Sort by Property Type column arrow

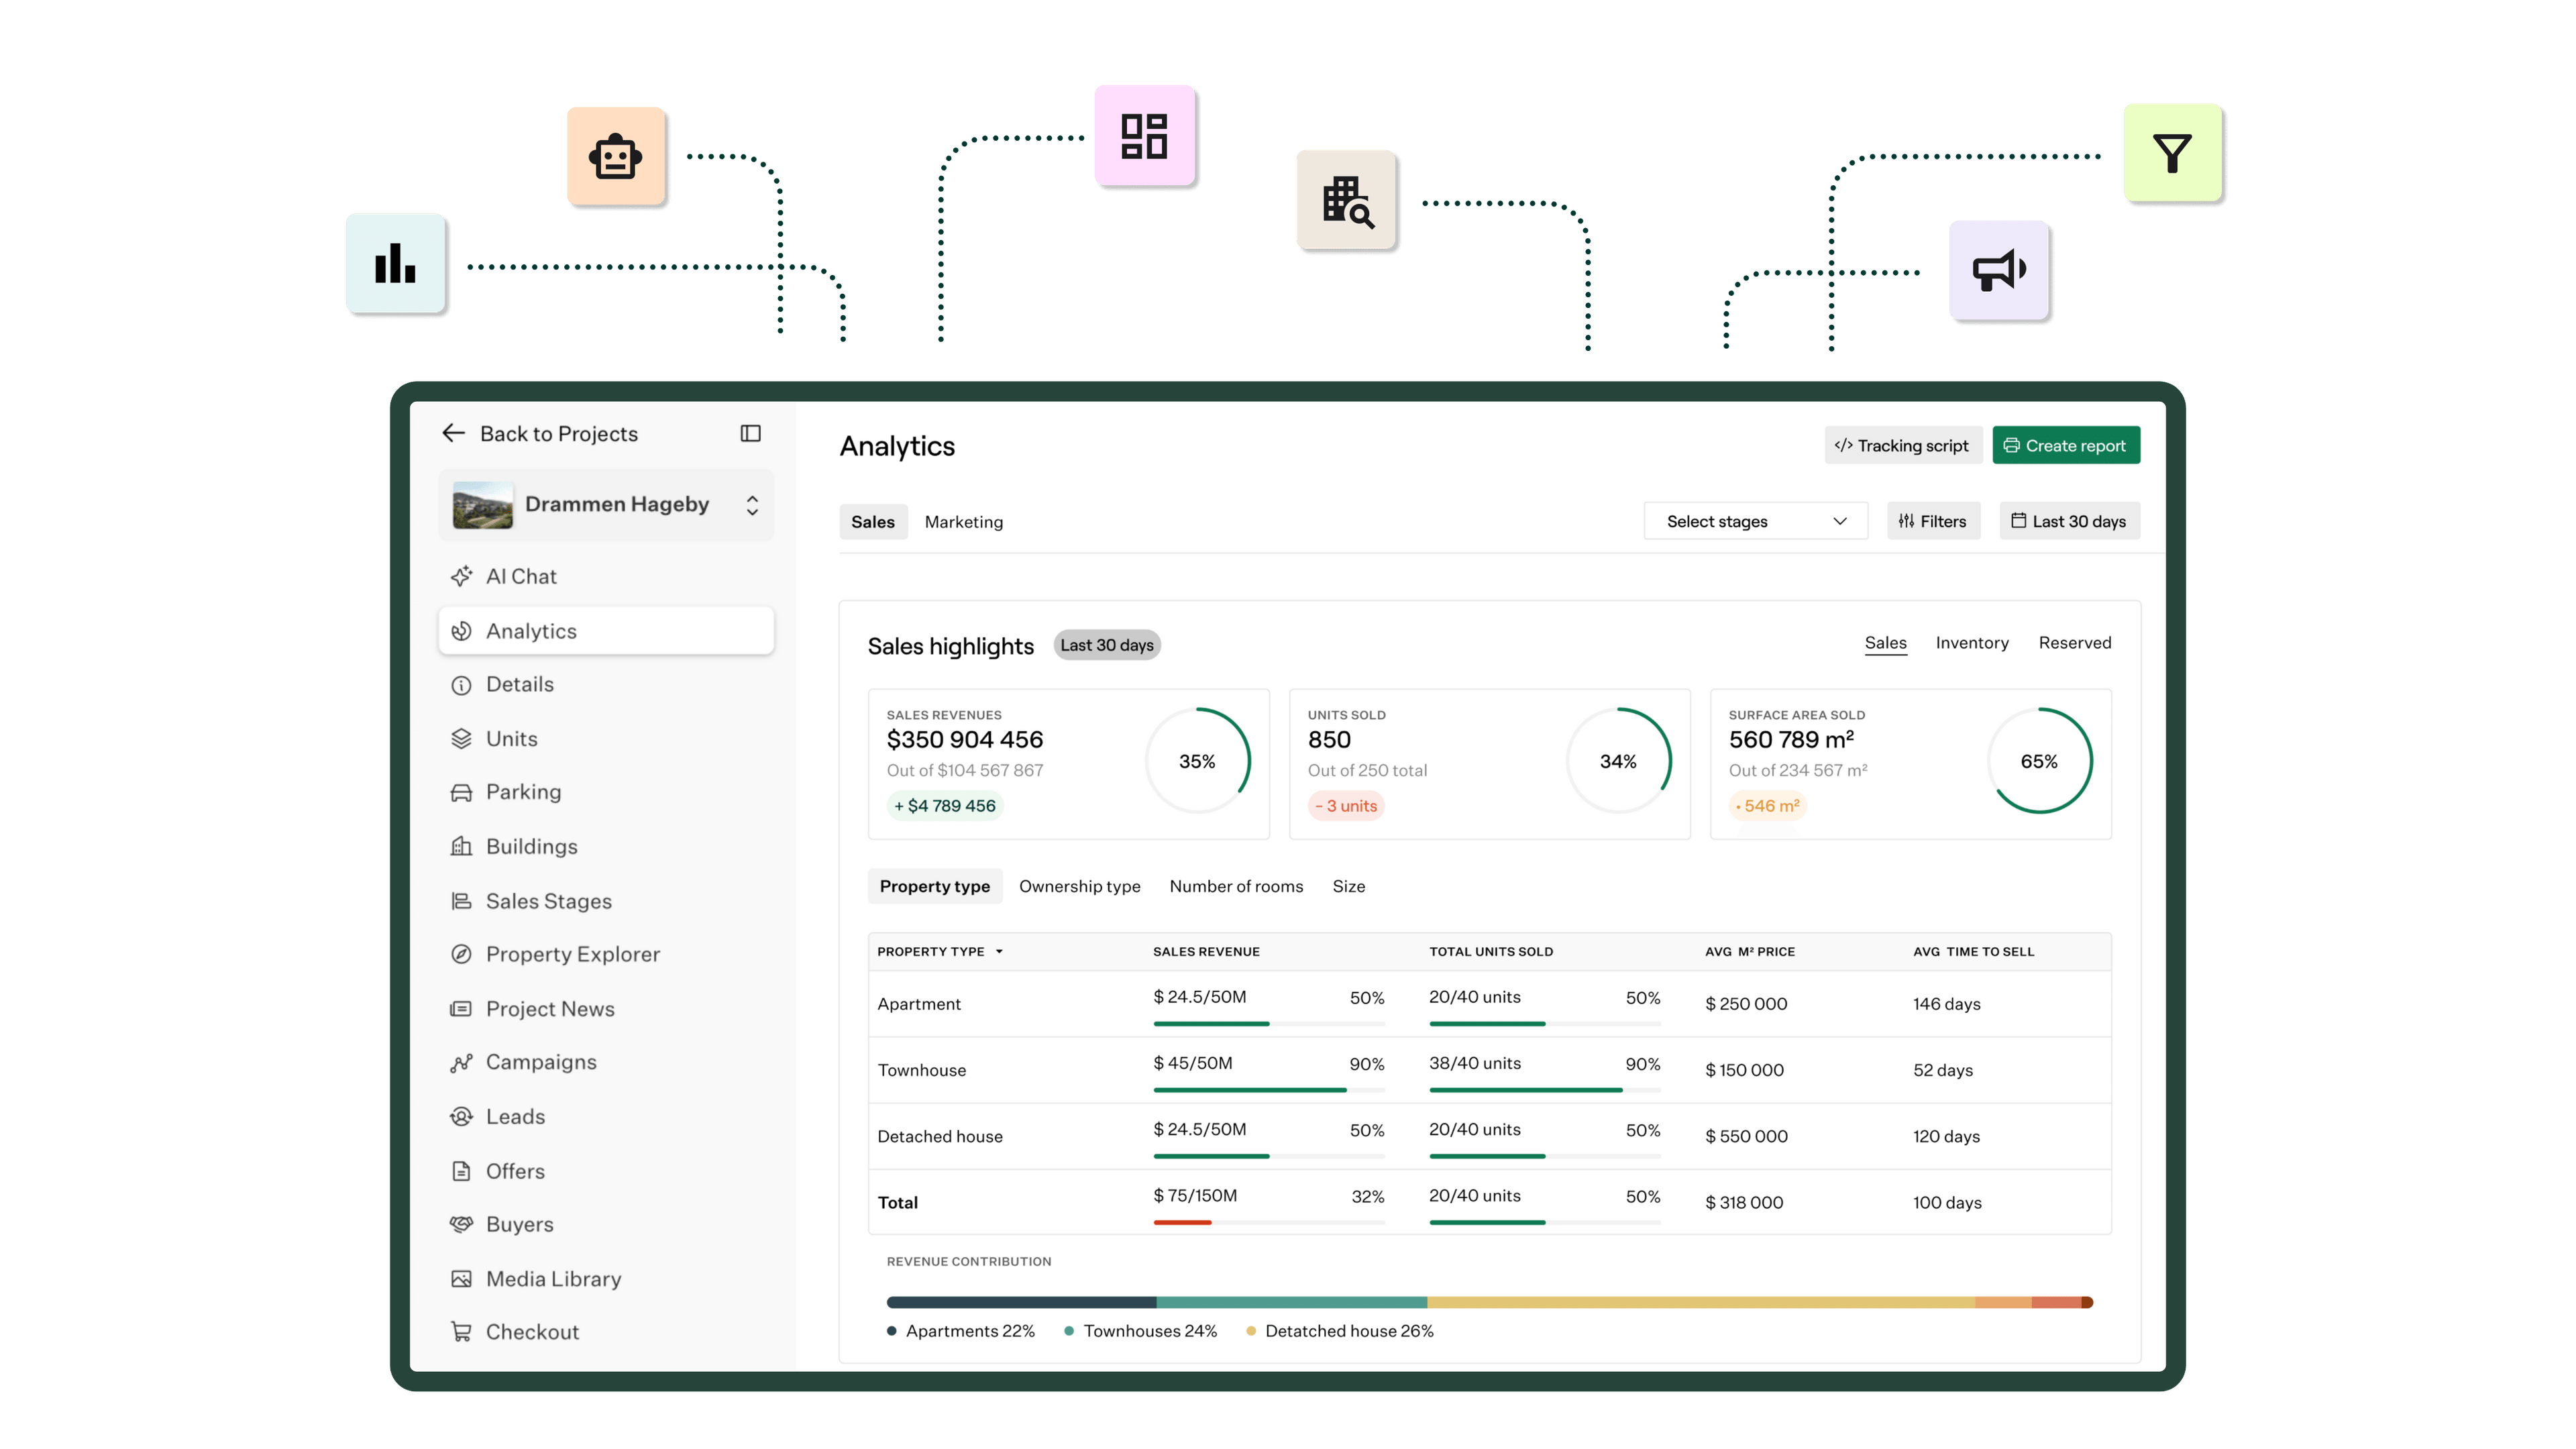click(999, 952)
